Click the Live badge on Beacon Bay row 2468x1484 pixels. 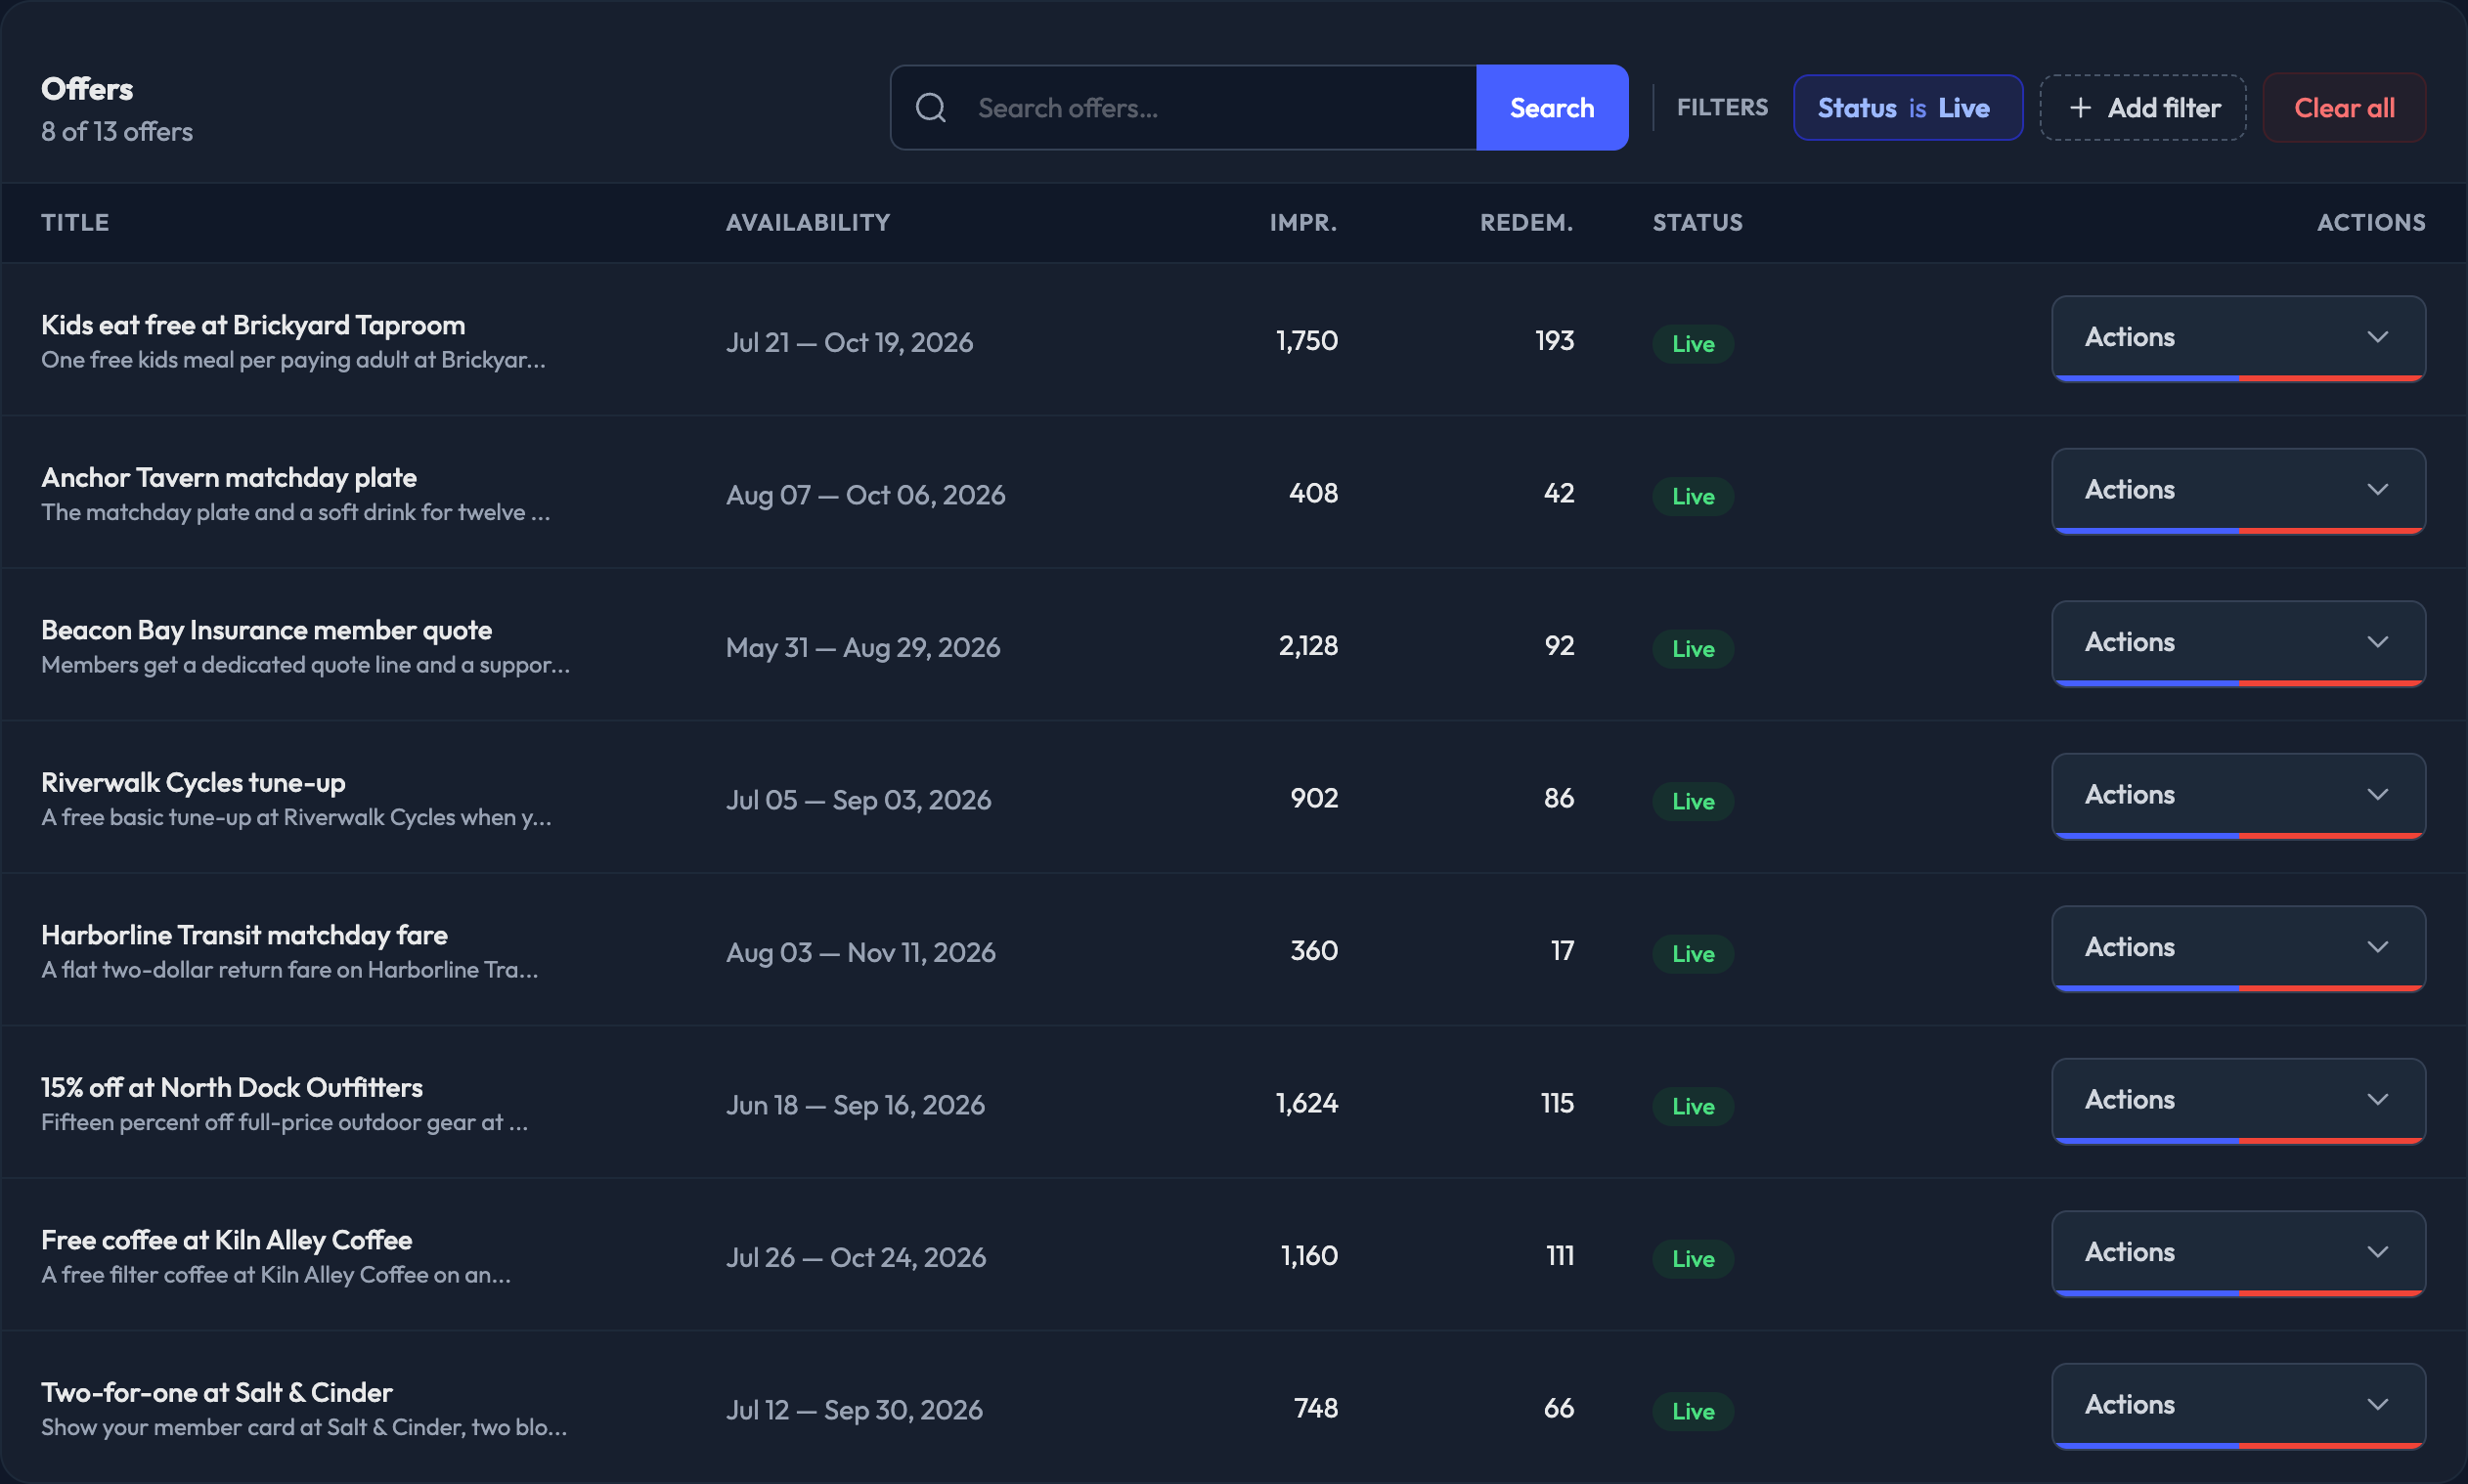(x=1693, y=649)
